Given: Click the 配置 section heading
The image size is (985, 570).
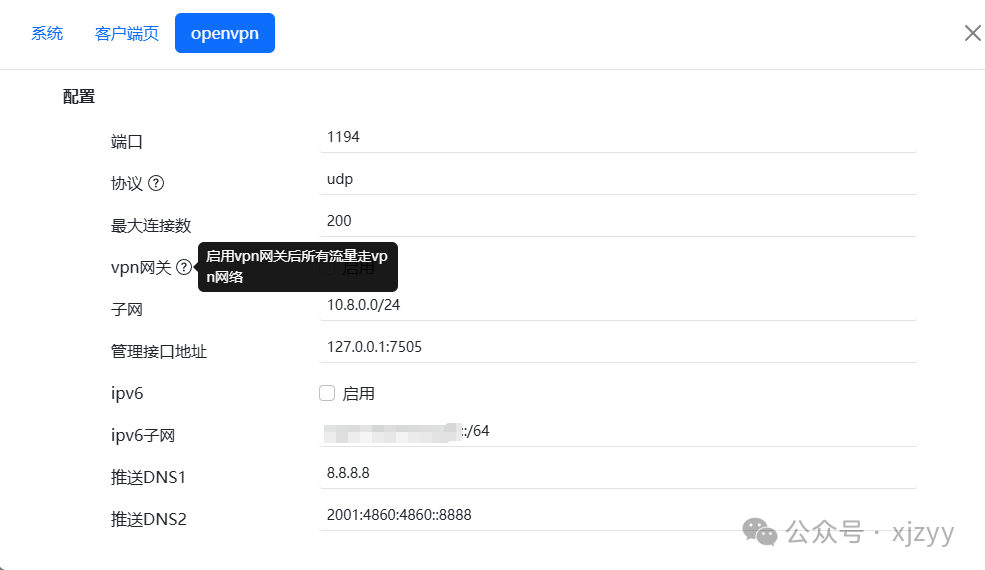Looking at the screenshot, I should click(x=79, y=97).
